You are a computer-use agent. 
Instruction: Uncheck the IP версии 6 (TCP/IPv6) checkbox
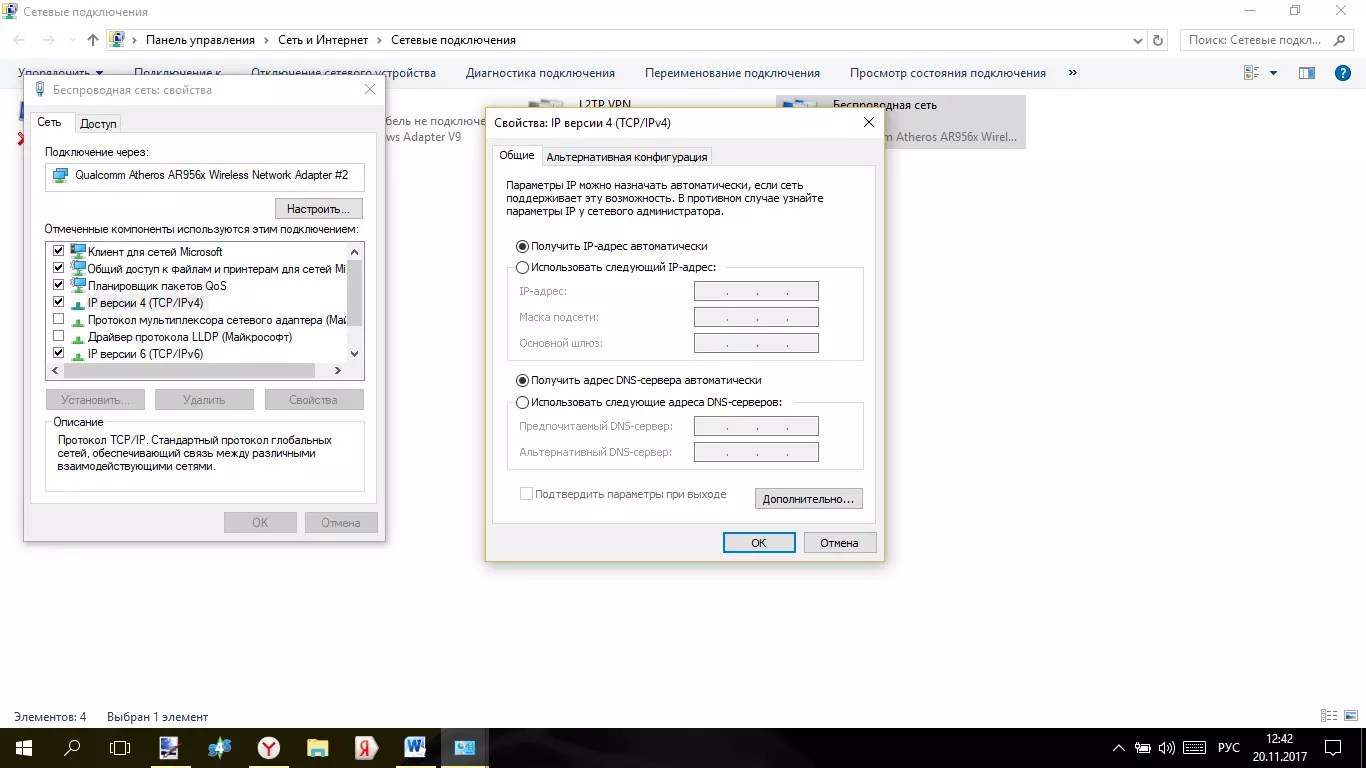(x=58, y=354)
